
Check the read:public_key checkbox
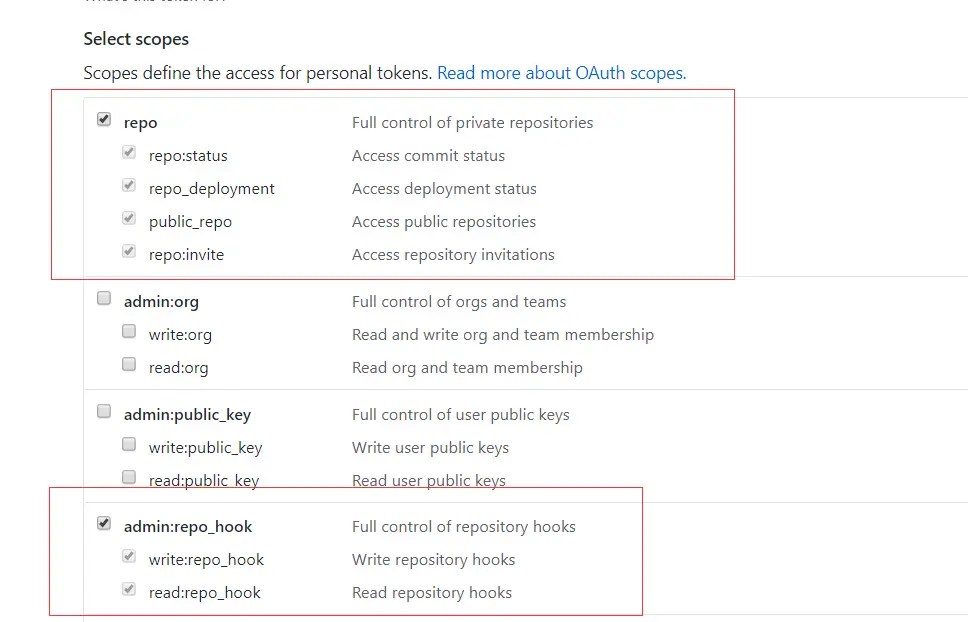coord(129,478)
